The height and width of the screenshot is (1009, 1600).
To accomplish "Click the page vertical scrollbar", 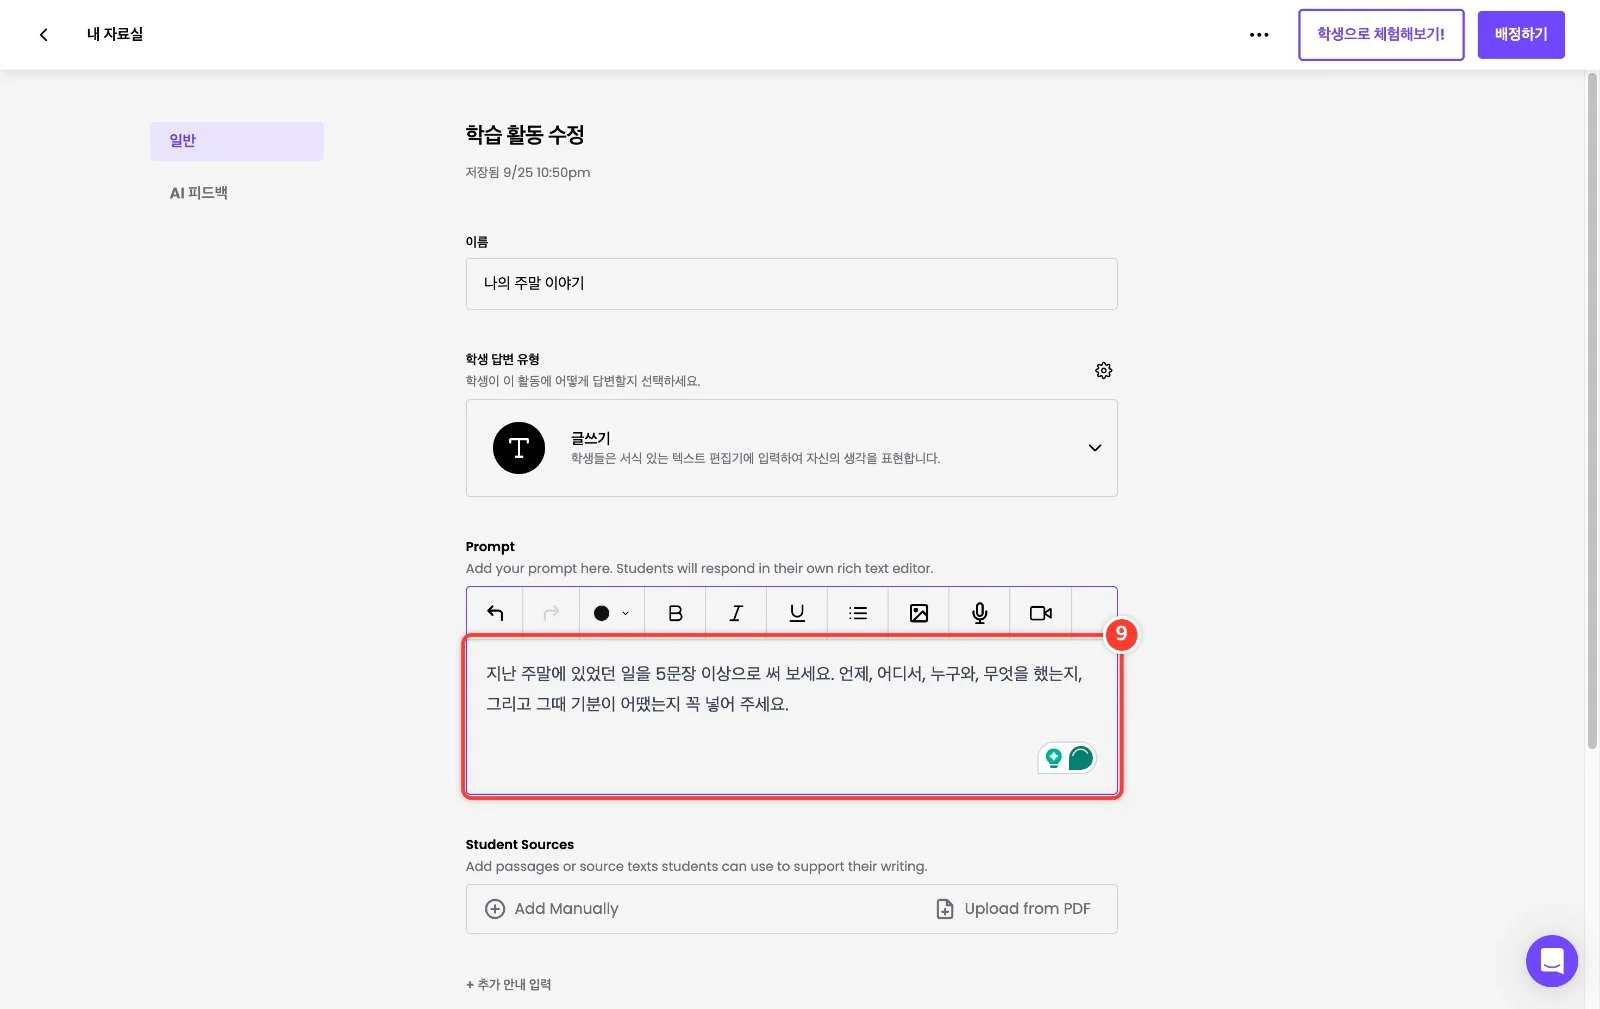I will coord(1592,410).
